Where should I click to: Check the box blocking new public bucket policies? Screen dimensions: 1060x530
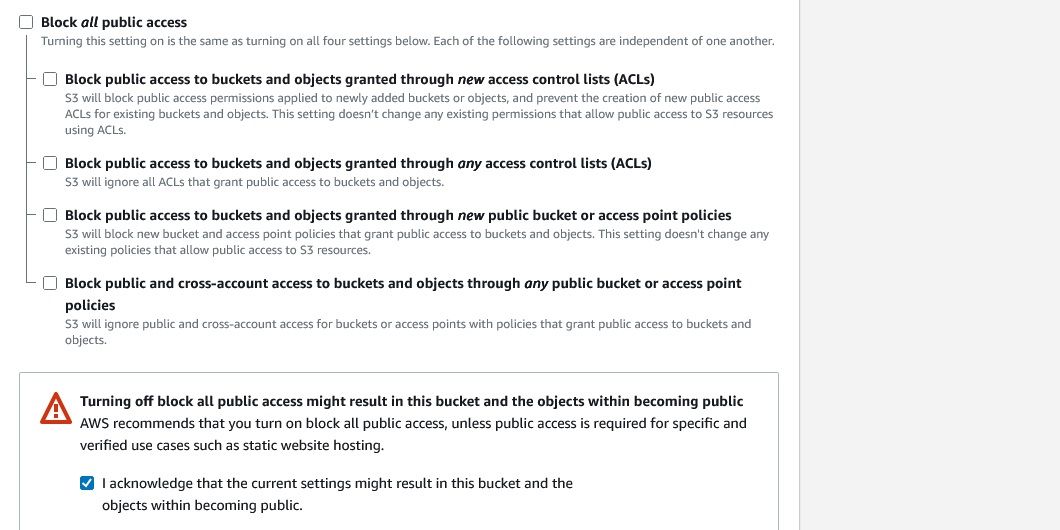(x=50, y=215)
